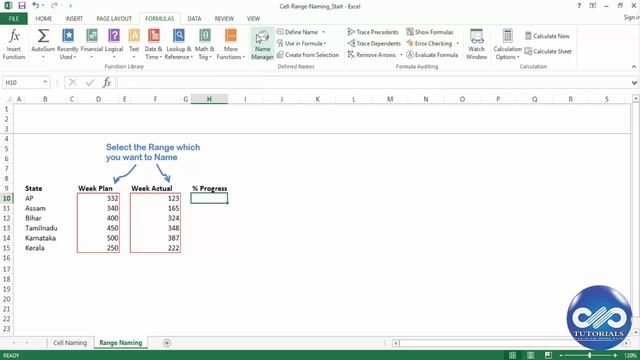640x360 pixels.
Task: Open the Name Box dropdown
Action: point(45,82)
